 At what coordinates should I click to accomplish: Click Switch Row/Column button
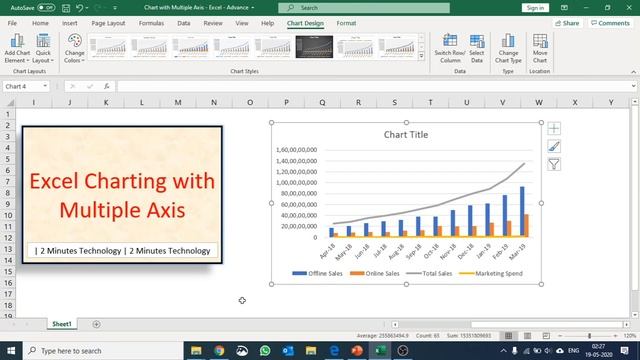click(x=450, y=49)
